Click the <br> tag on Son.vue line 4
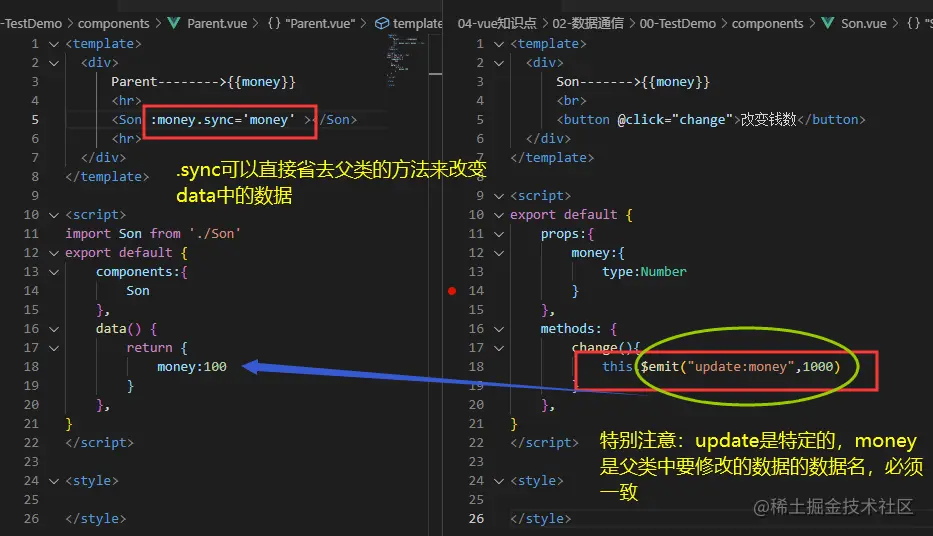 571,101
